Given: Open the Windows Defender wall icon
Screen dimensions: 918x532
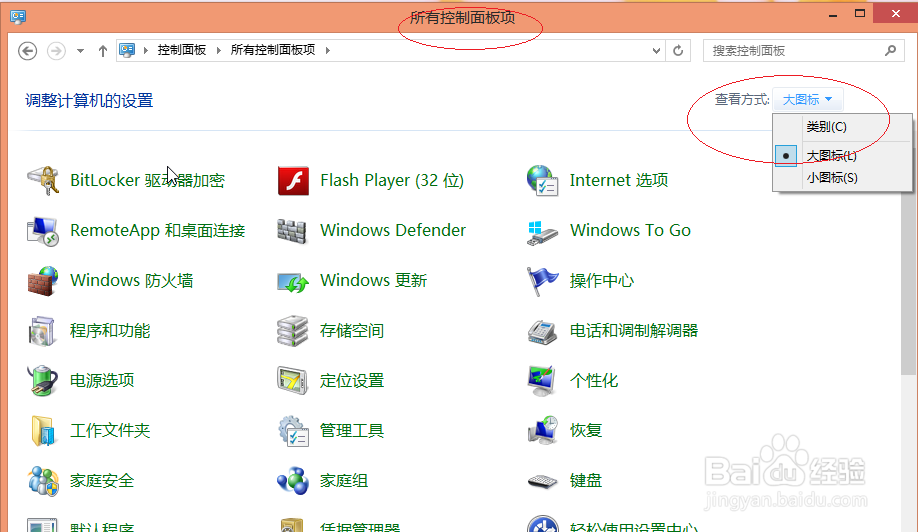Looking at the screenshot, I should point(292,231).
